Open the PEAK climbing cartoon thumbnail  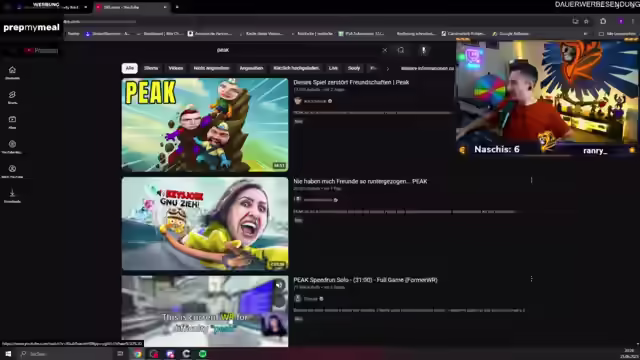pyautogui.click(x=205, y=125)
